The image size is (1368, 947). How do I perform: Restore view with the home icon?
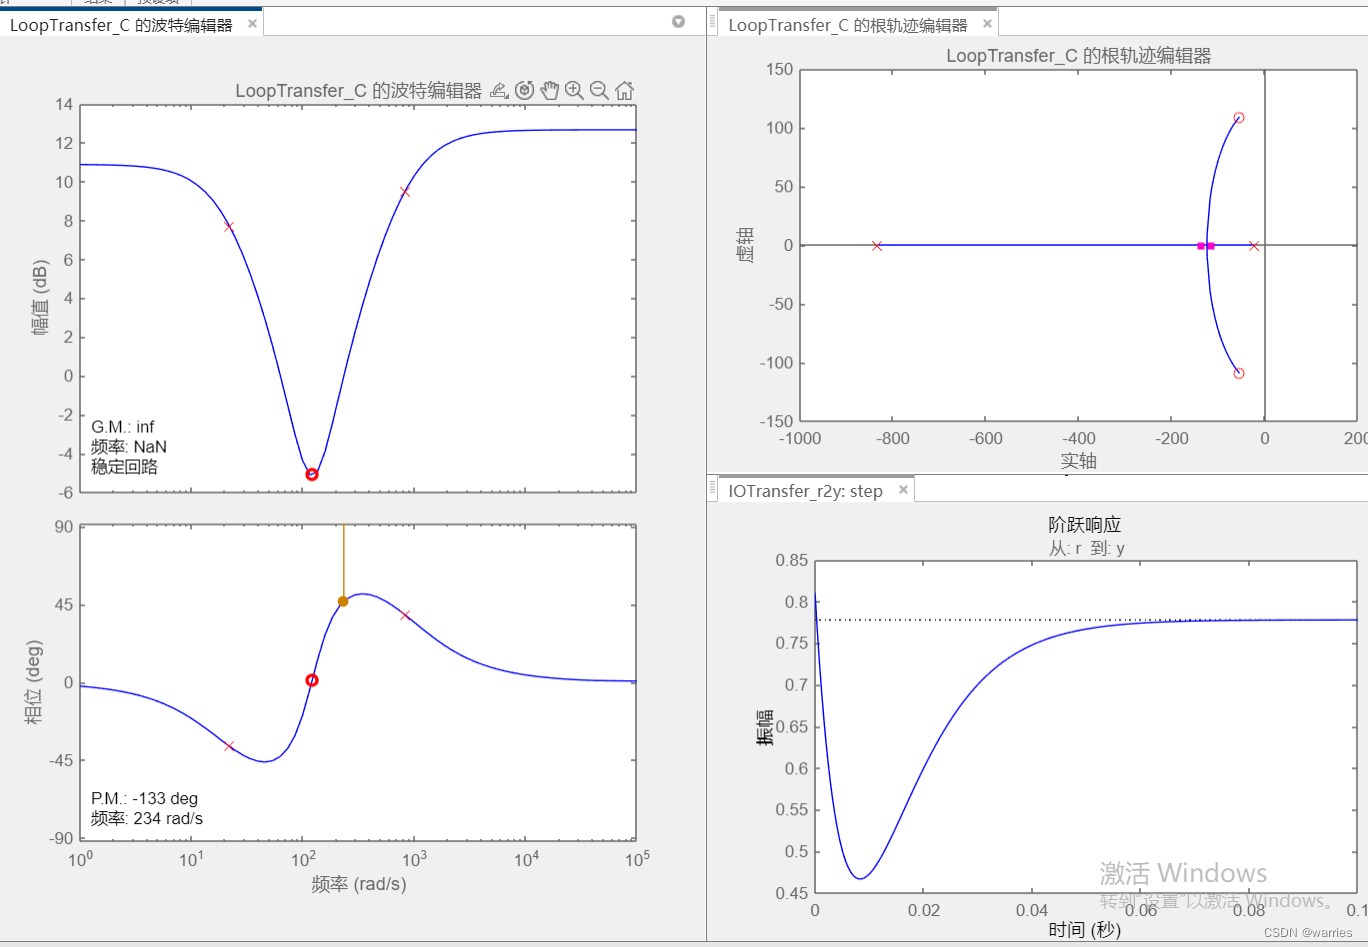click(x=624, y=91)
